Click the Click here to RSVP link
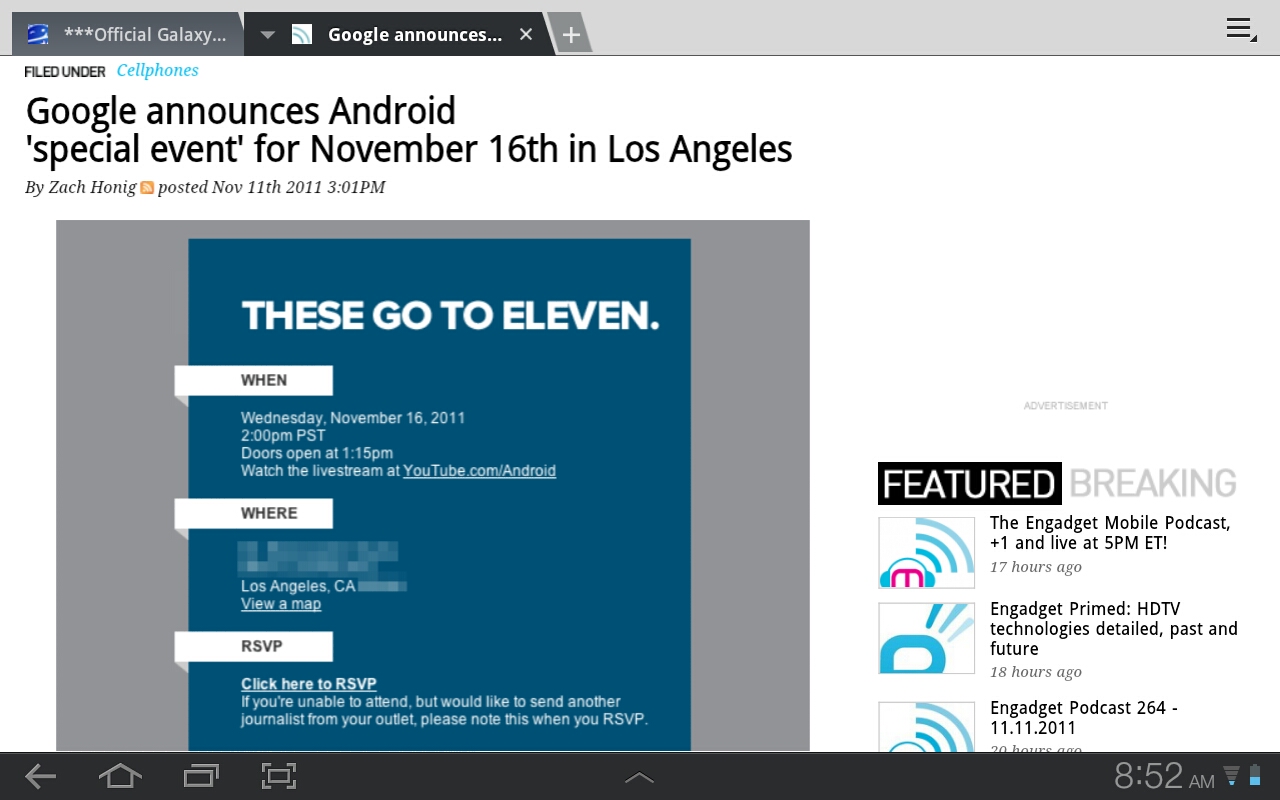The height and width of the screenshot is (800, 1280). (309, 684)
